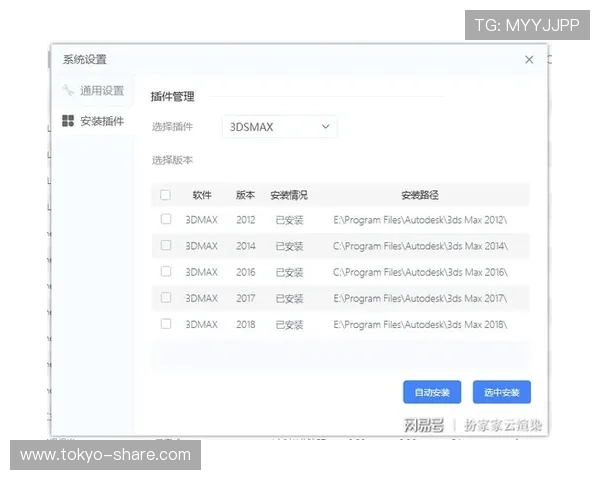Toggle the select-all checkbox in table header
This screenshot has height=480, width=600.
point(165,195)
